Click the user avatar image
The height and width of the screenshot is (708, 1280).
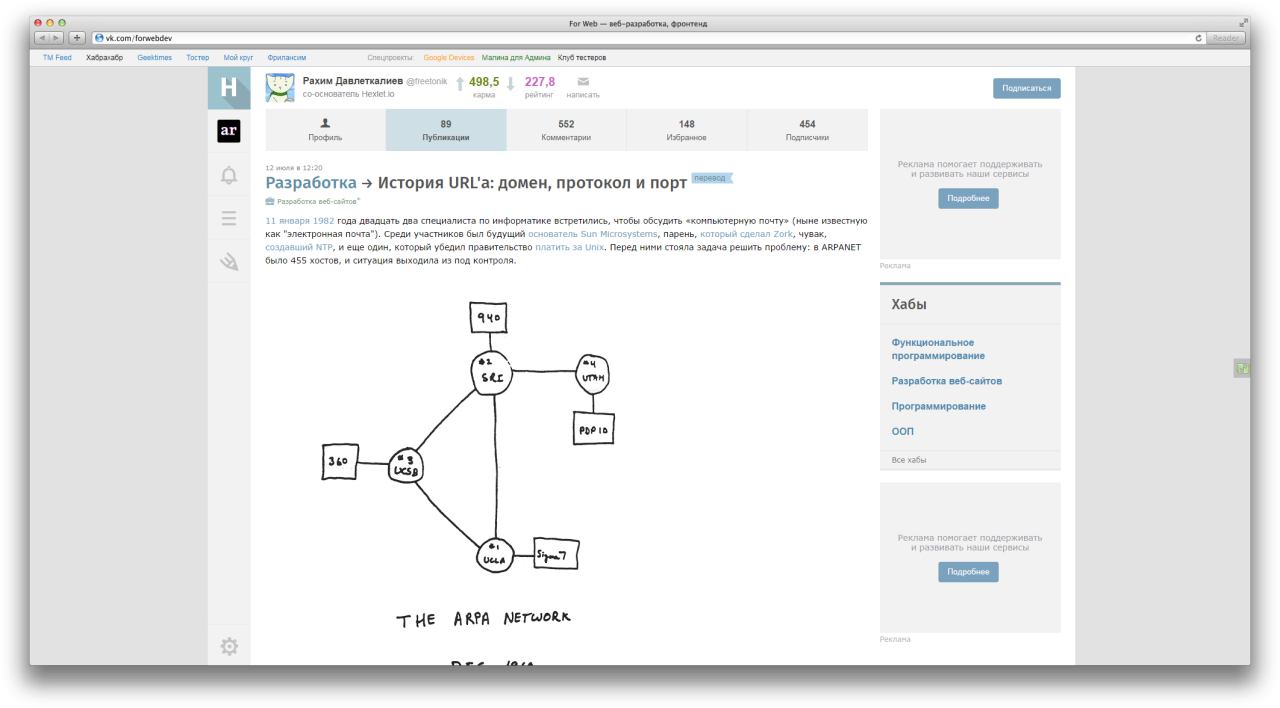point(280,87)
